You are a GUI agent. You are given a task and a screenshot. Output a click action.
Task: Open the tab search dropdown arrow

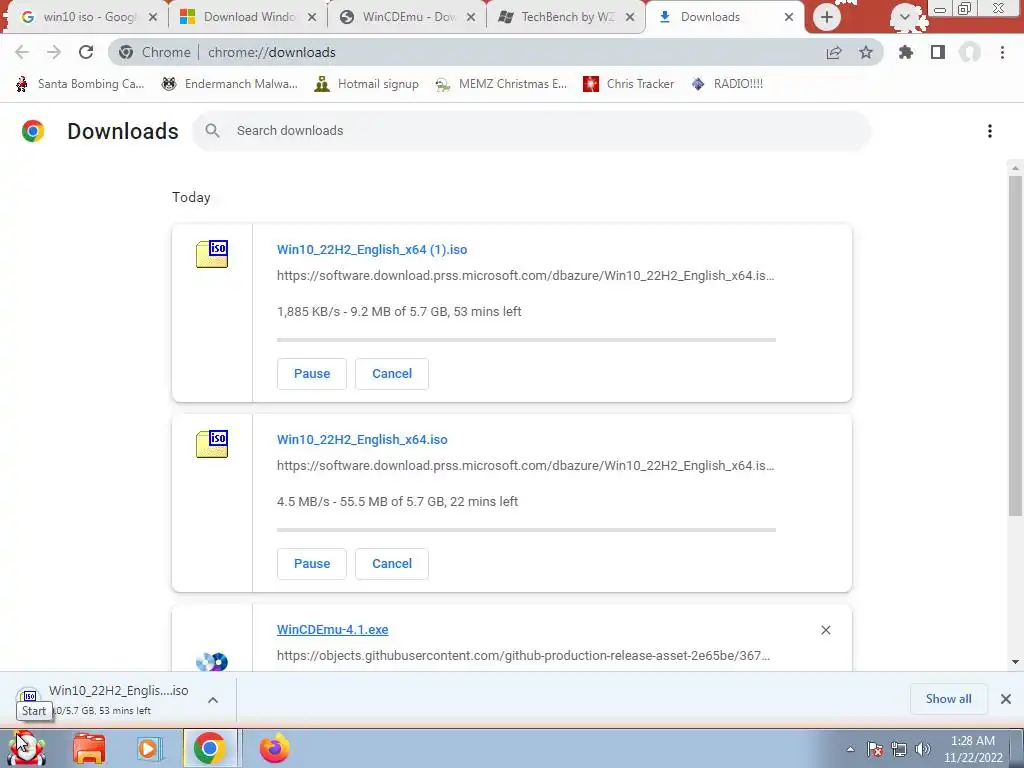(x=904, y=18)
